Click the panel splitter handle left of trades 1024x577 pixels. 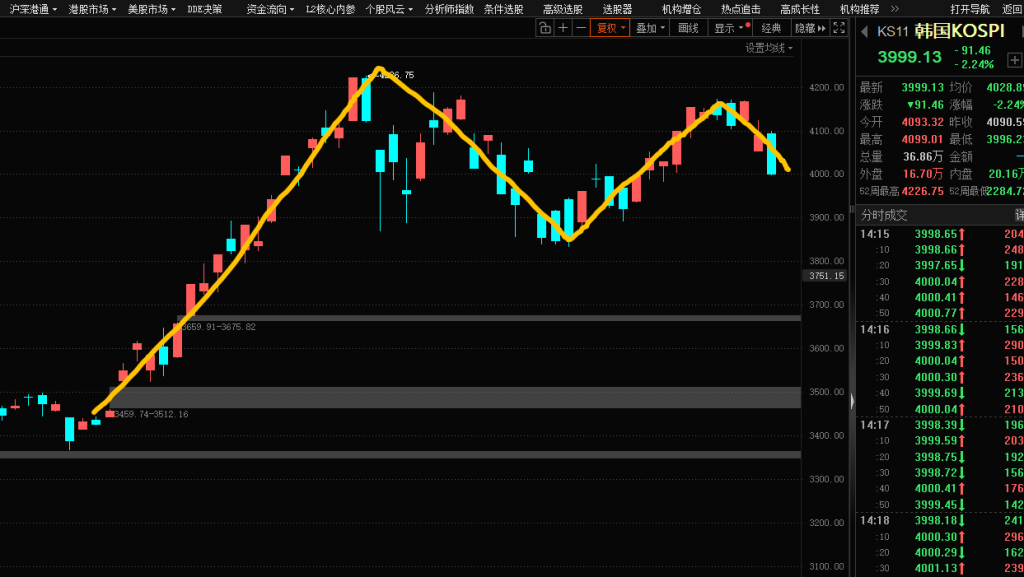852,400
